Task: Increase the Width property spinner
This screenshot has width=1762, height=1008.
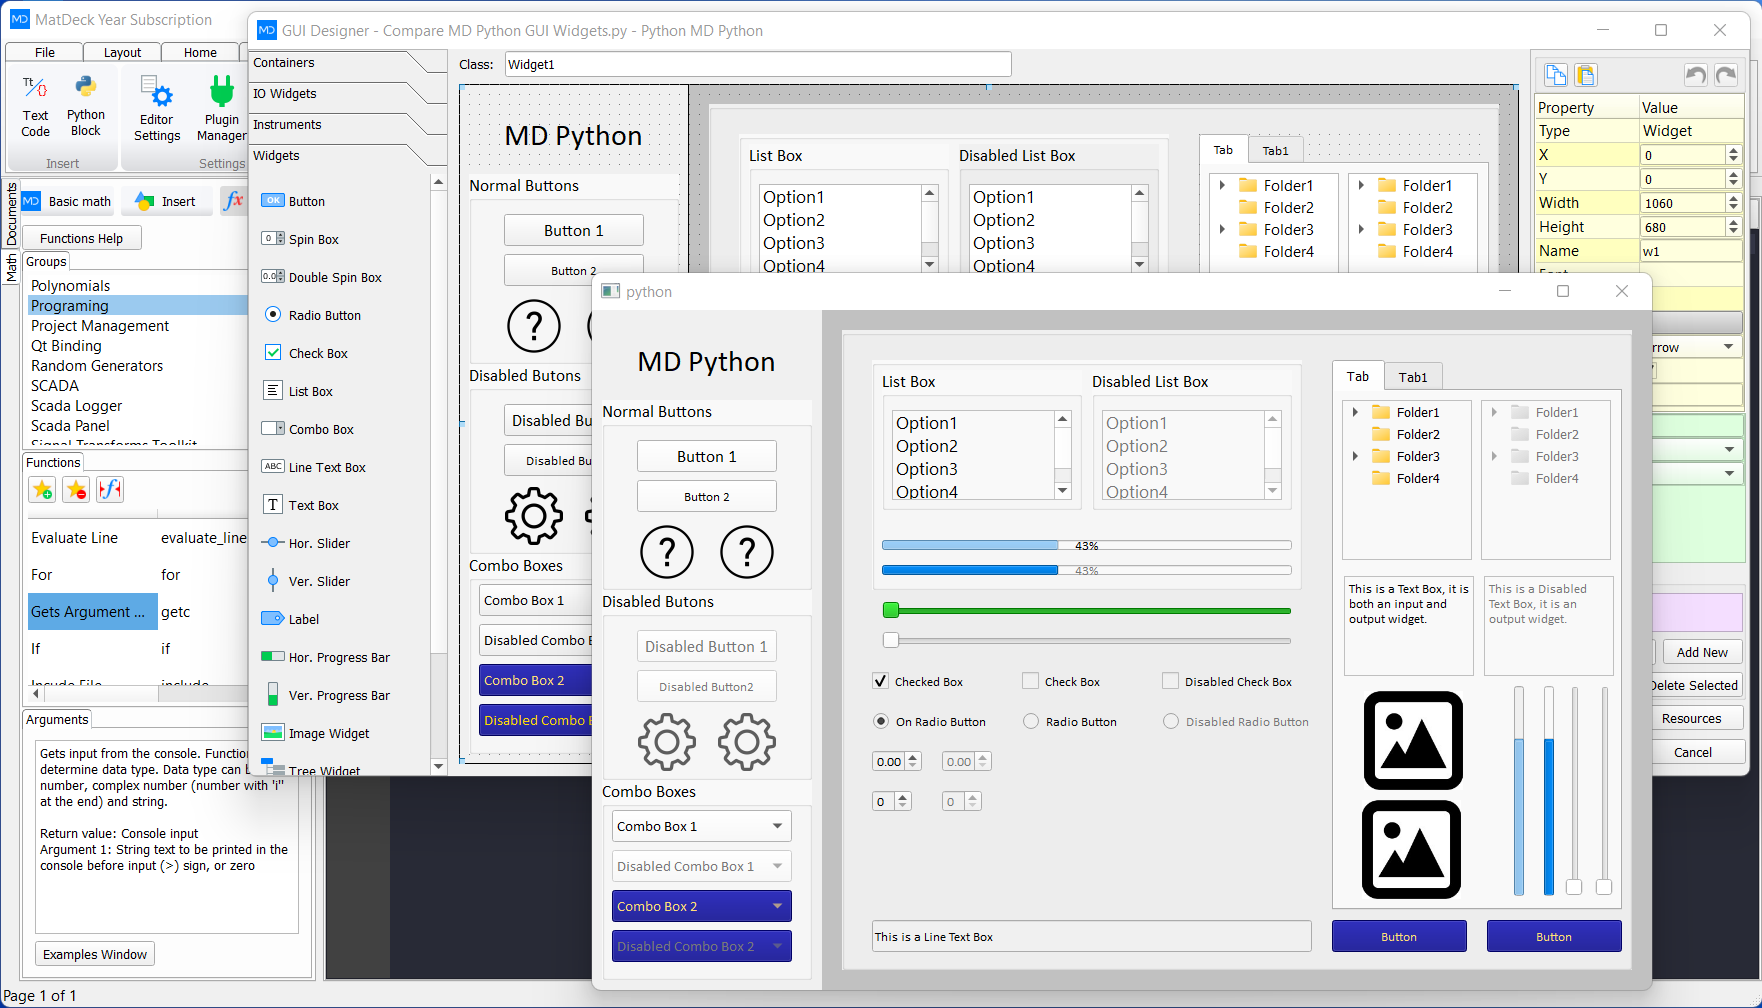Action: 1733,198
